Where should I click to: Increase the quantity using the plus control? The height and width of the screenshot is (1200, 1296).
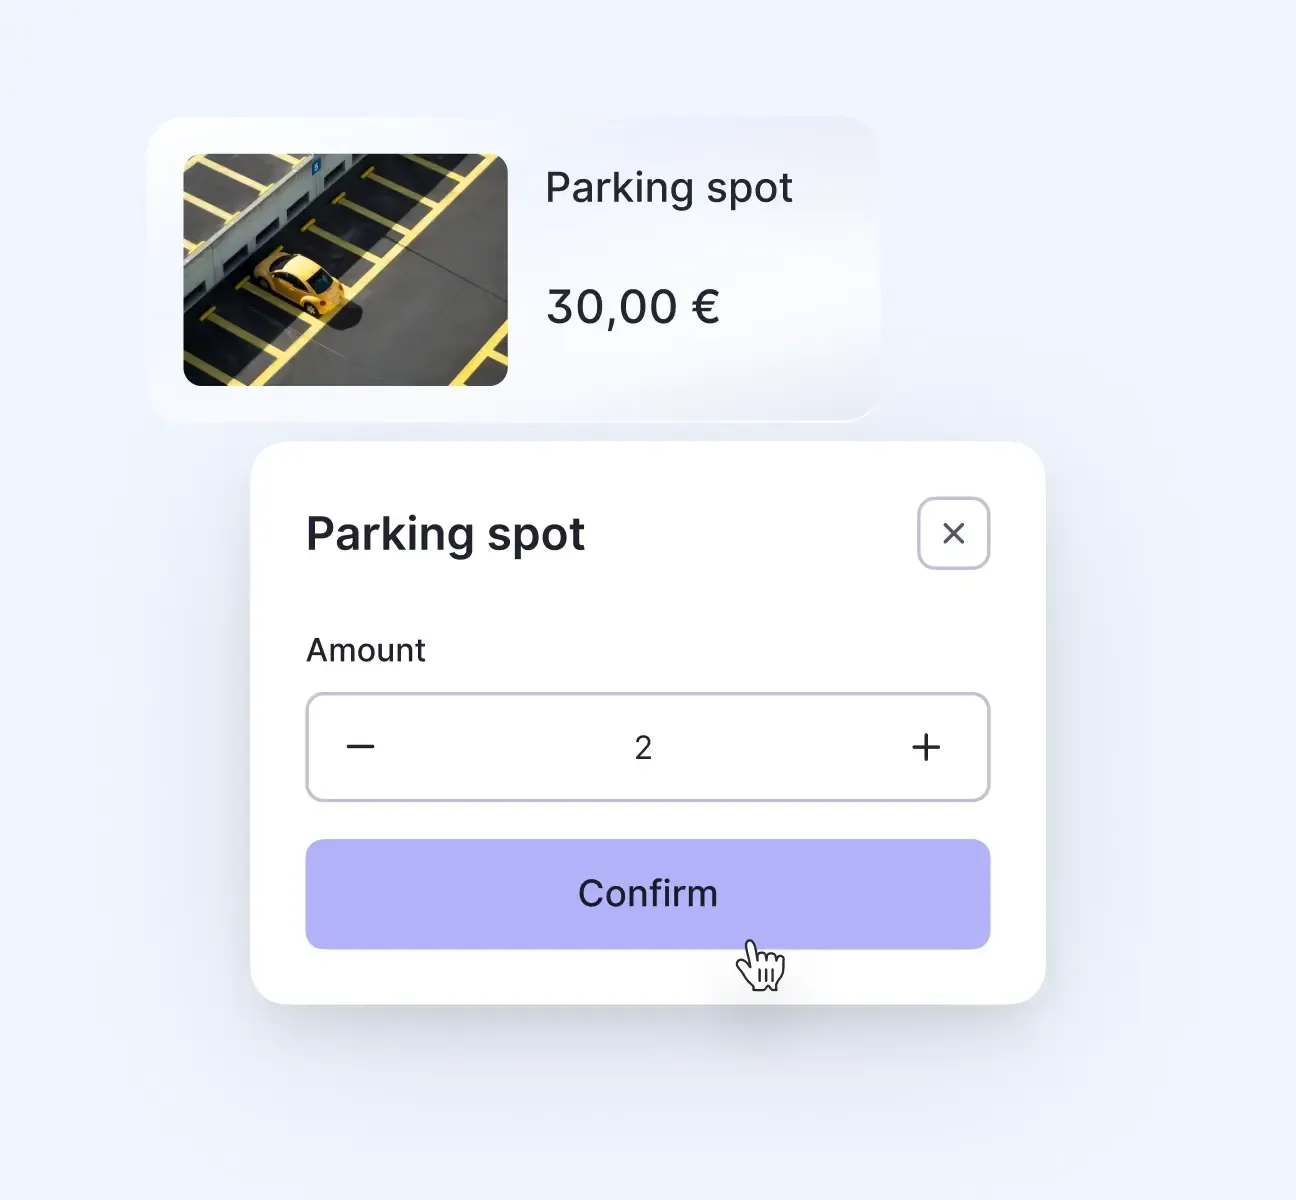click(926, 747)
